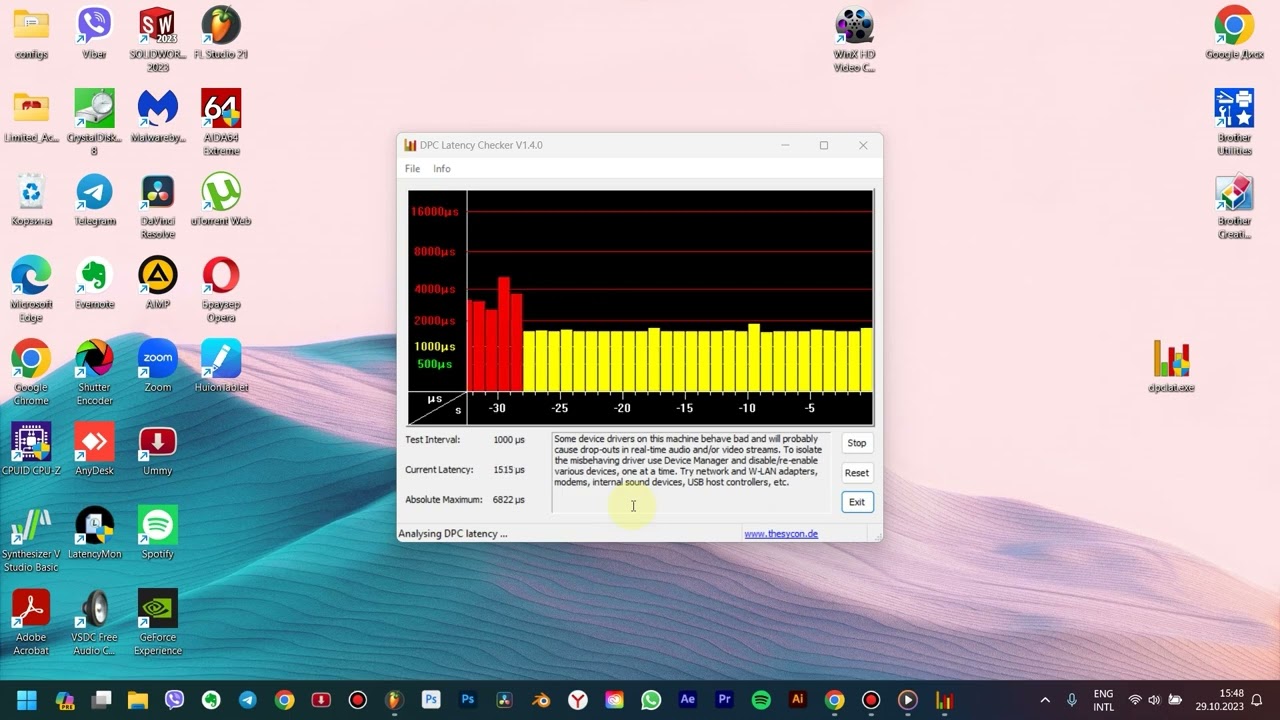Minimize the DPC Latency Checker window

pos(786,145)
